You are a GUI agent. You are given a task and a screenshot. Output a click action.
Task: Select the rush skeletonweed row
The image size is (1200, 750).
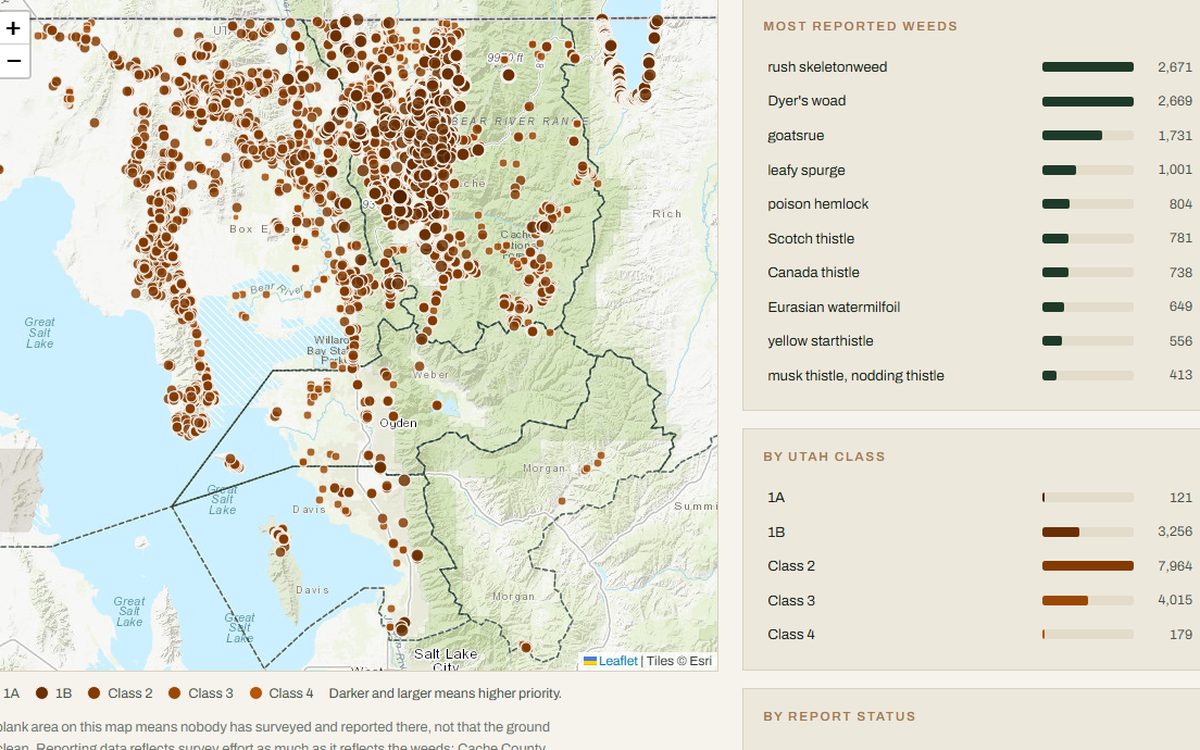[979, 67]
